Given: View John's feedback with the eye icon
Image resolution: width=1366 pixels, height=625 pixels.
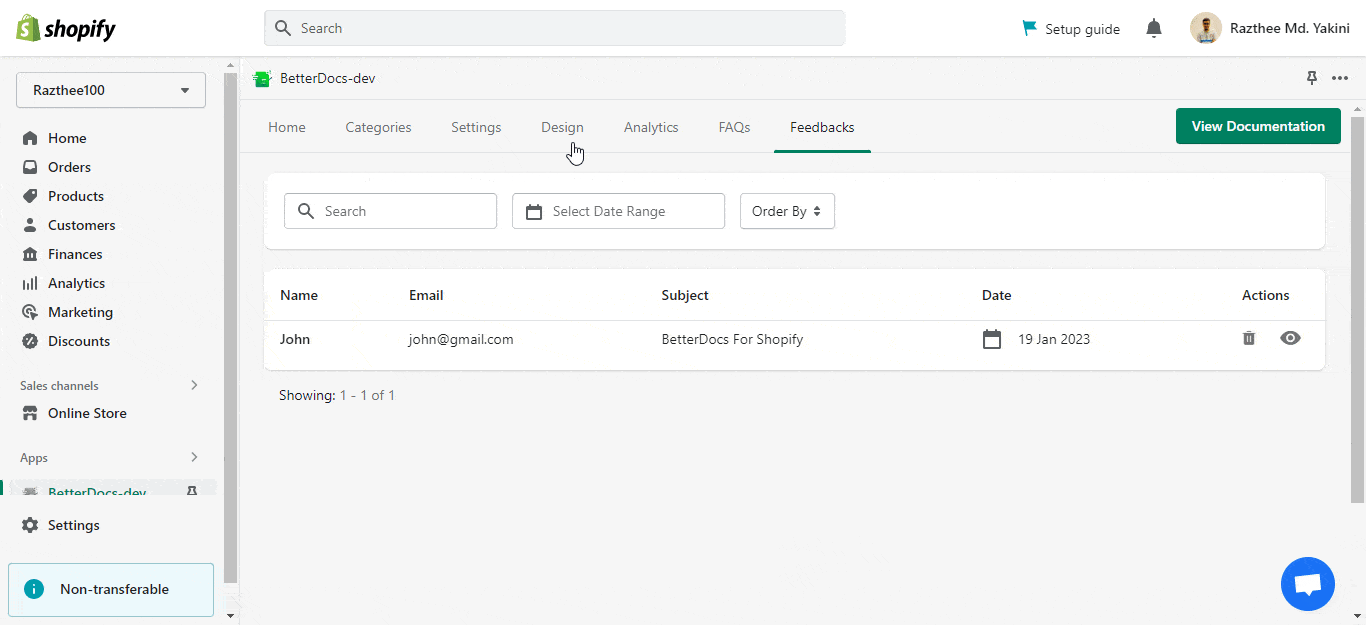Looking at the screenshot, I should click(x=1290, y=338).
